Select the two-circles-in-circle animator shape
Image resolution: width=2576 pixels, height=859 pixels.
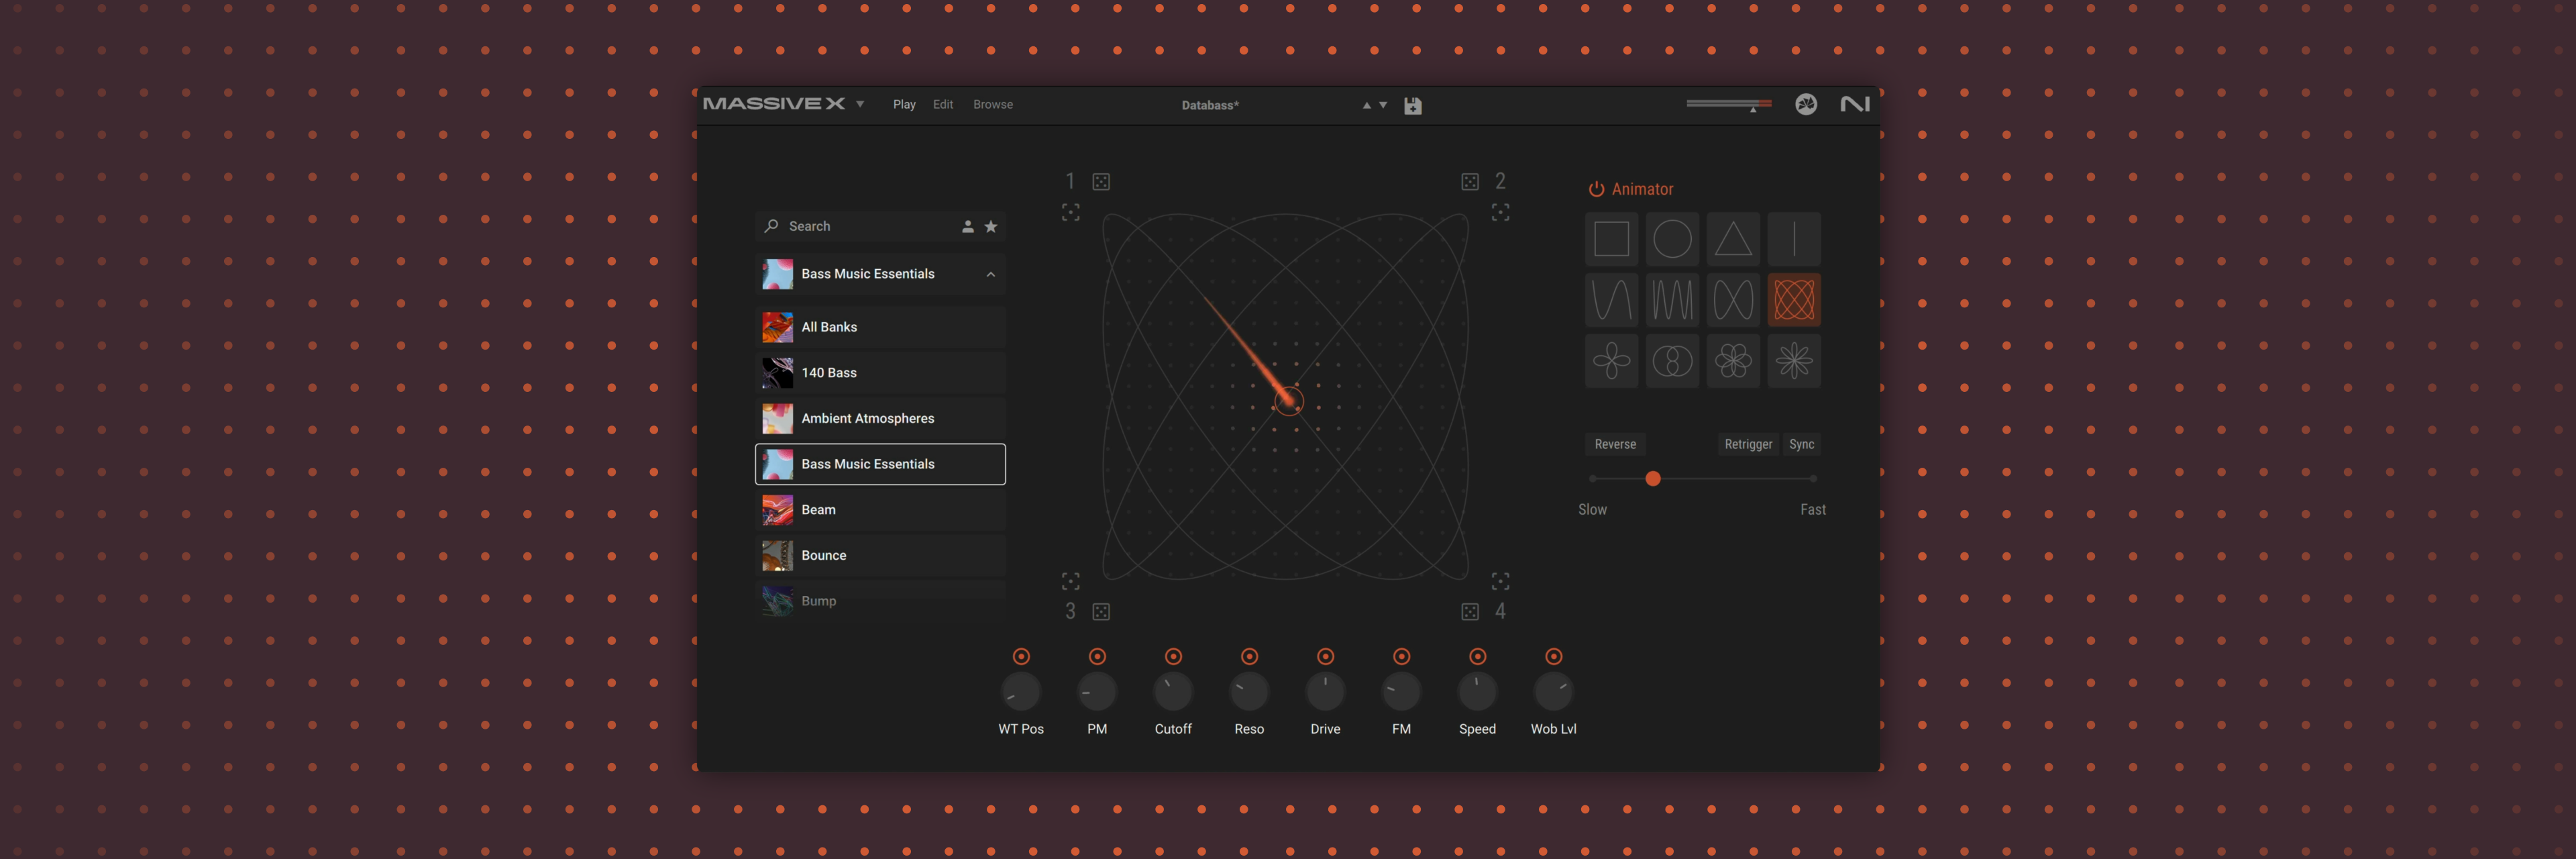[1672, 361]
